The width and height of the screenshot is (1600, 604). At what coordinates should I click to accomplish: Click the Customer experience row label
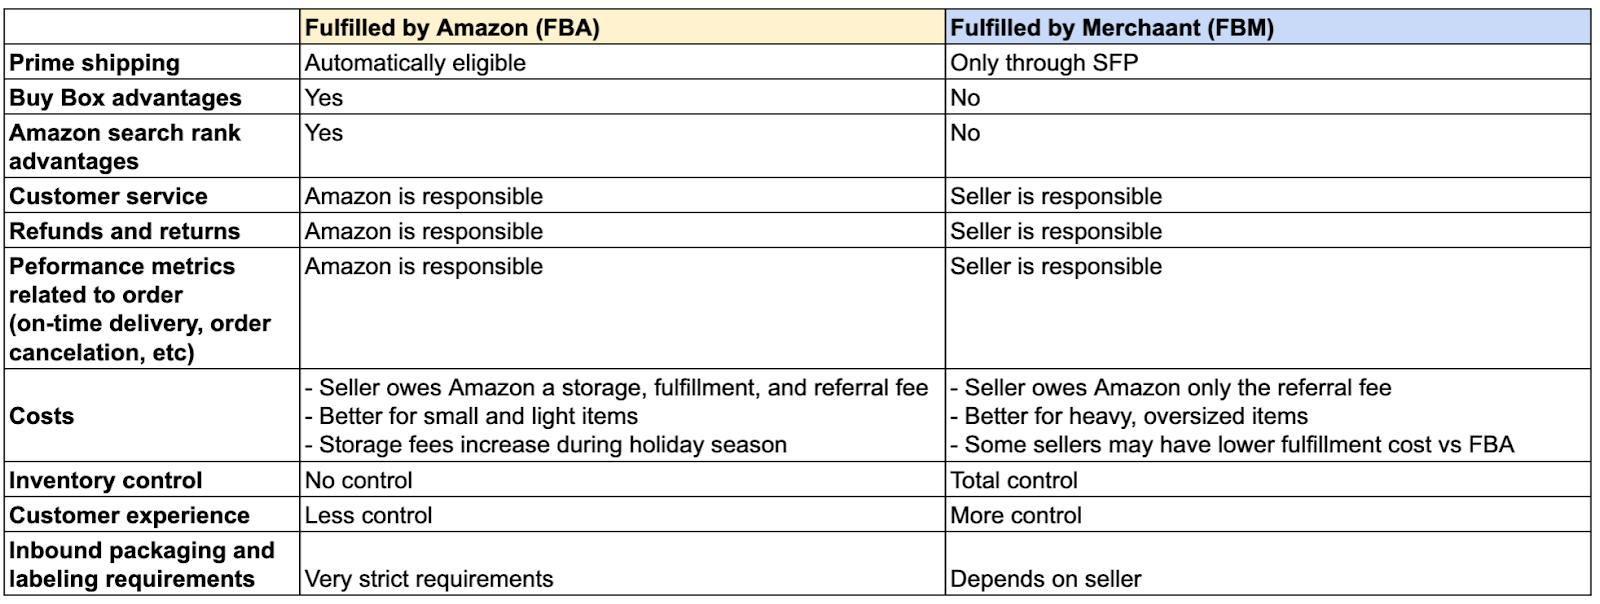click(129, 516)
